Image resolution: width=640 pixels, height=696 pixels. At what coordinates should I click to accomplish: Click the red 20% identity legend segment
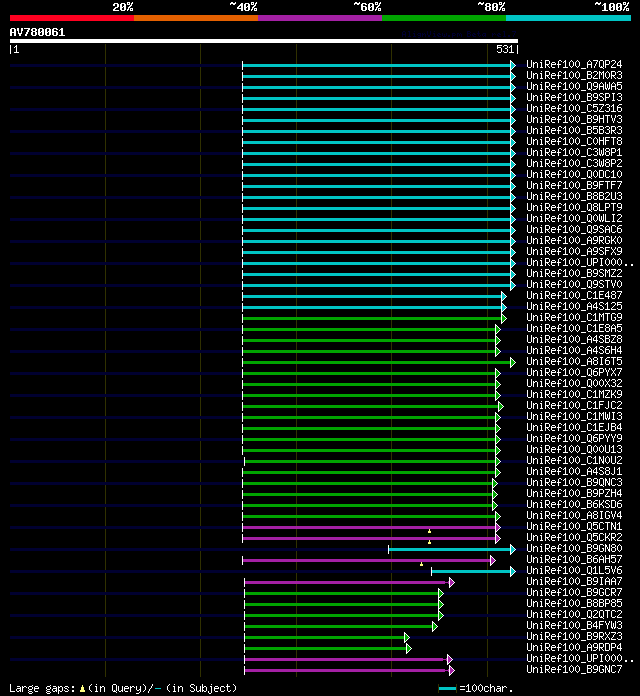(x=72, y=18)
